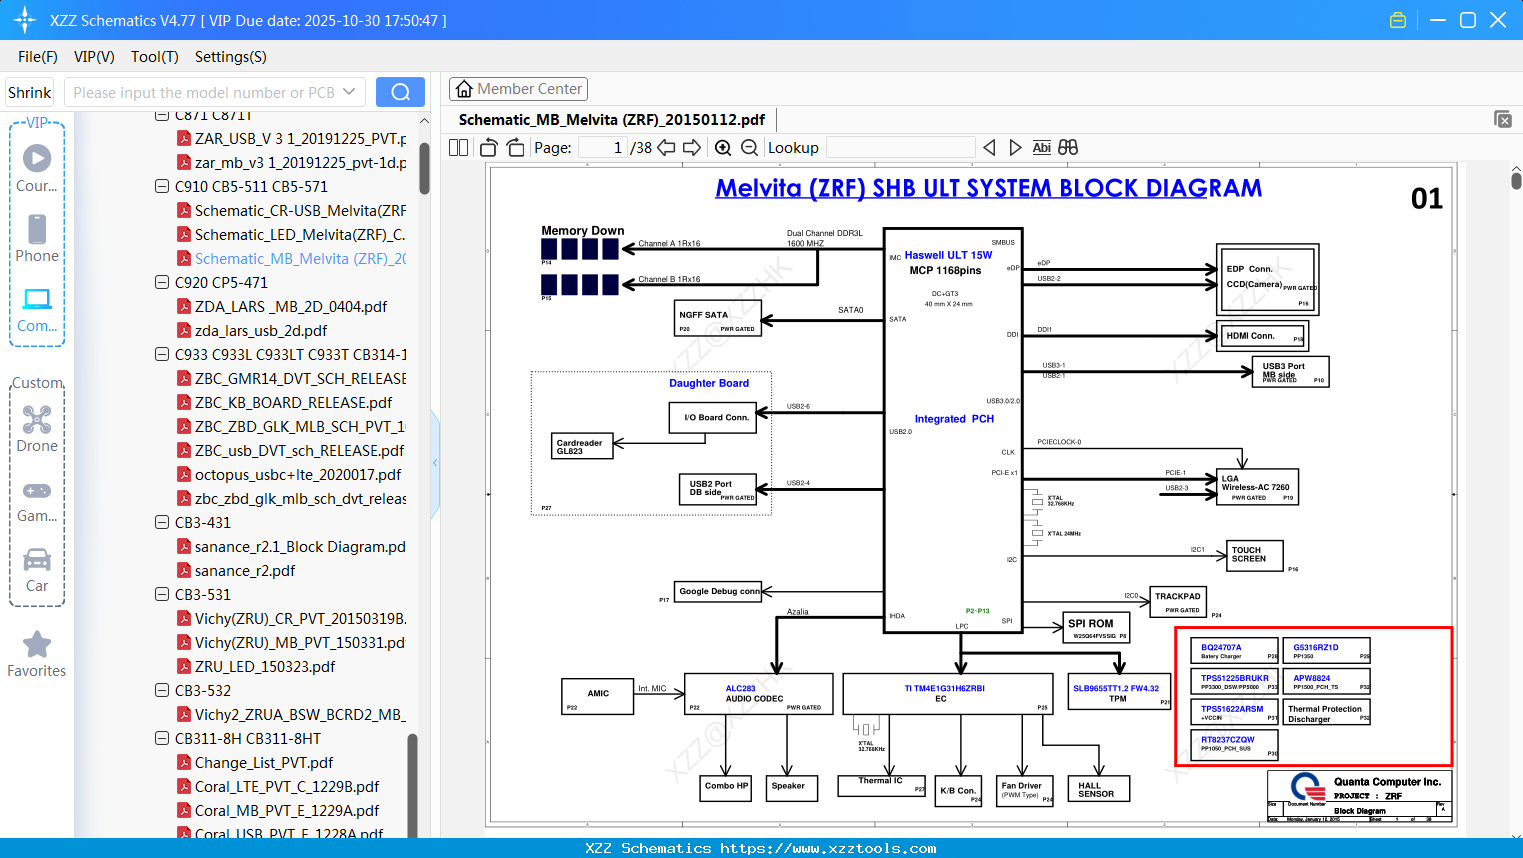
Task: Collapse the CB3-531 folder
Action: pyautogui.click(x=162, y=595)
